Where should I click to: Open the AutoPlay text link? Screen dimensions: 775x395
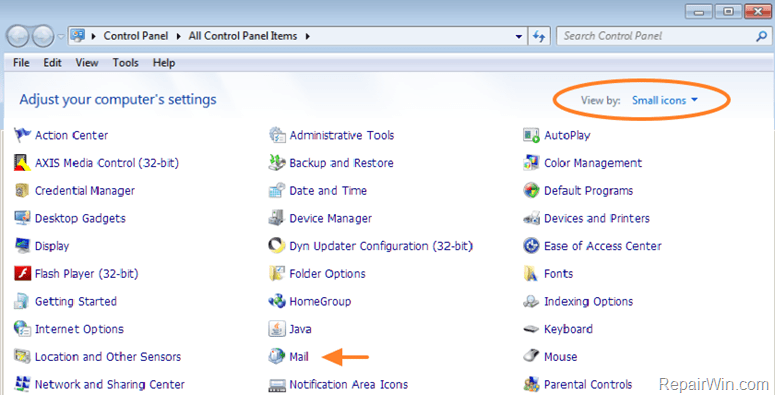click(567, 135)
